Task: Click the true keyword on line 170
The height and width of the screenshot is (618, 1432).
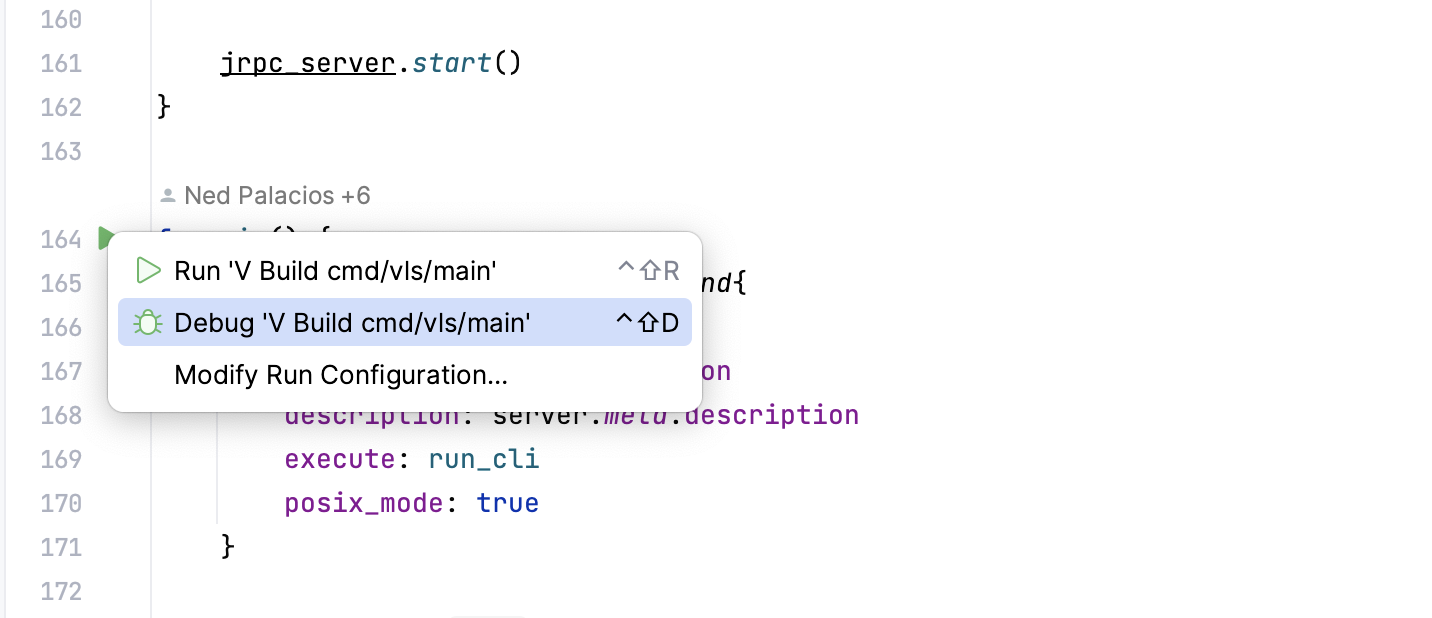Action: click(508, 503)
